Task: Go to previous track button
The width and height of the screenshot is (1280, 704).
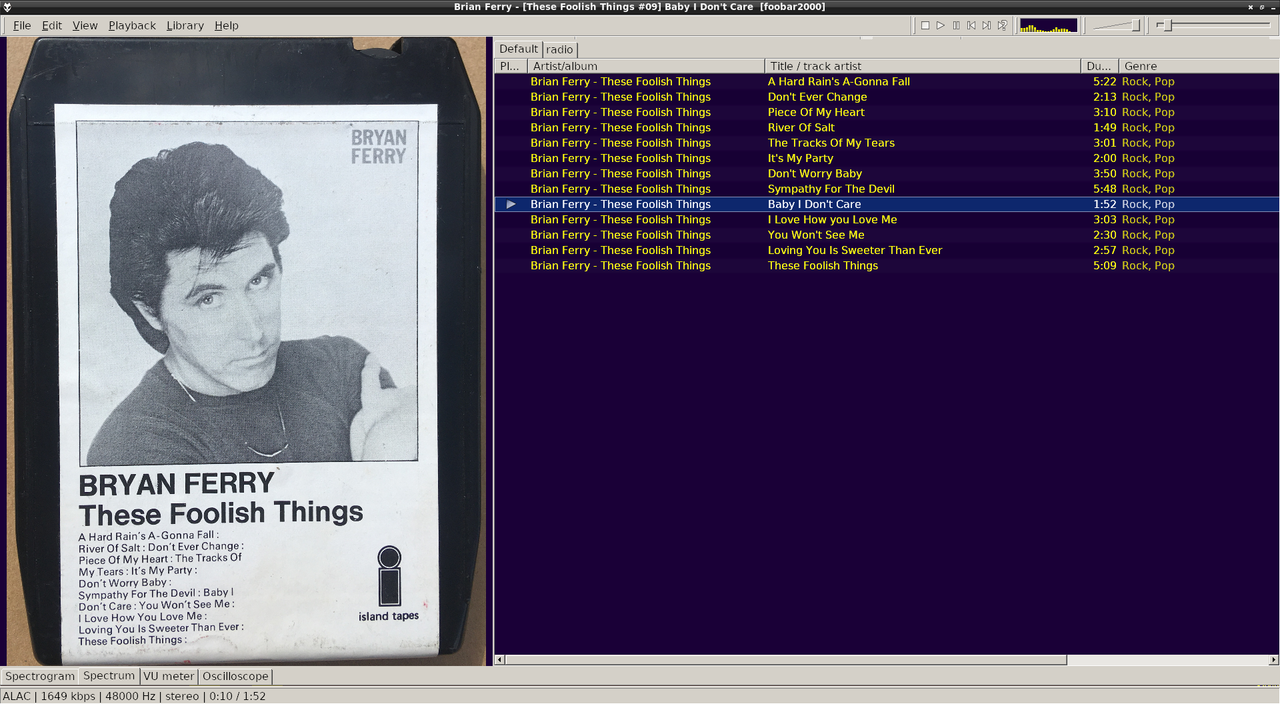Action: [x=971, y=25]
